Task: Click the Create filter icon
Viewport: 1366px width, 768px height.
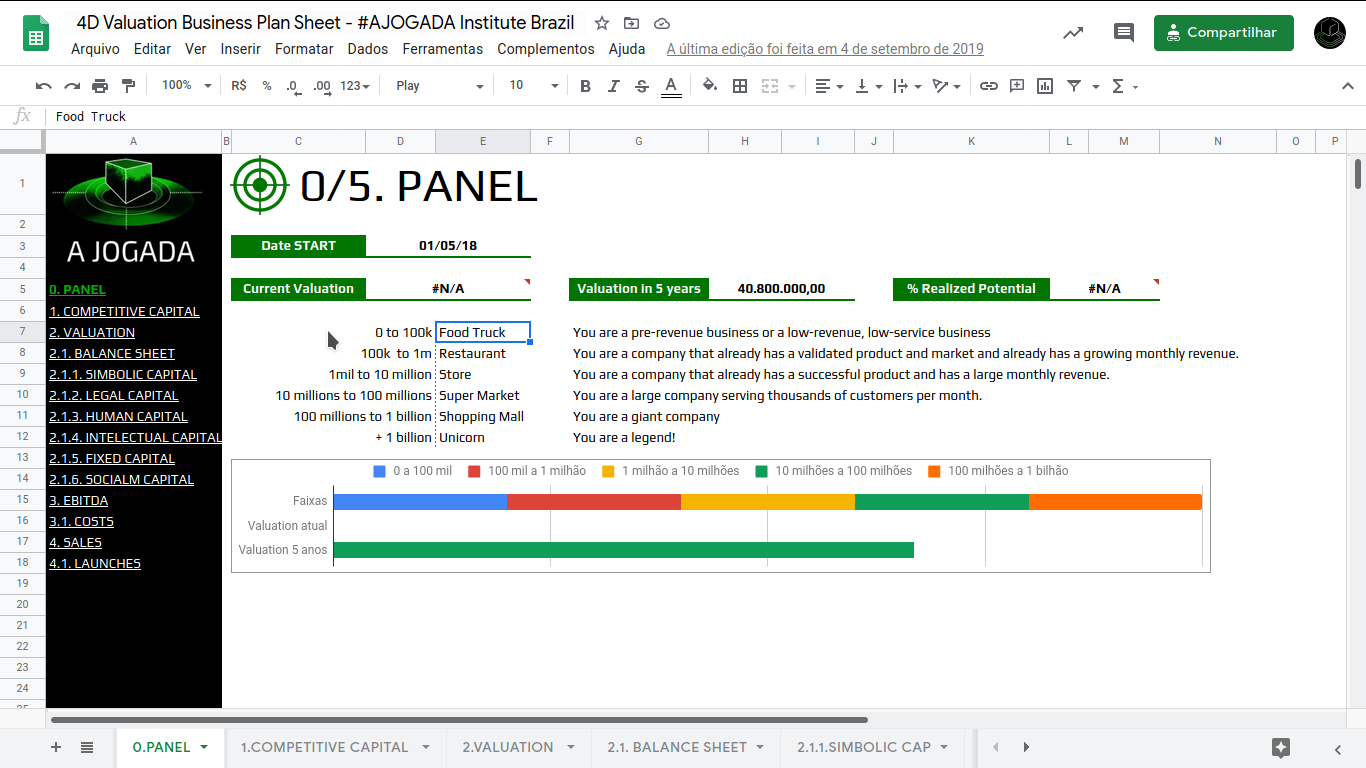Action: (x=1074, y=86)
